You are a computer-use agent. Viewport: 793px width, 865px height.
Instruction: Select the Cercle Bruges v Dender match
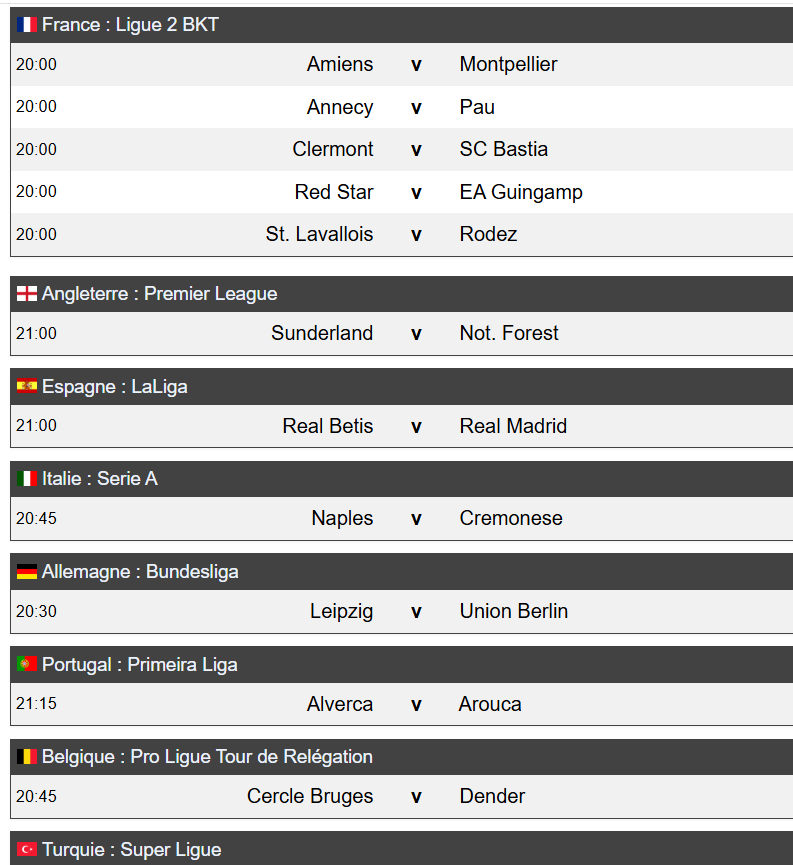416,797
